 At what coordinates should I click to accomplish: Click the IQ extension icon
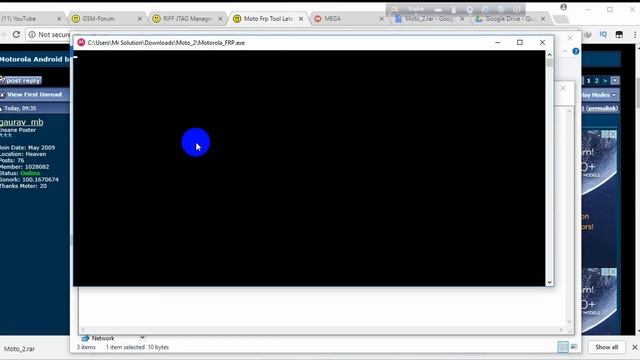603,35
